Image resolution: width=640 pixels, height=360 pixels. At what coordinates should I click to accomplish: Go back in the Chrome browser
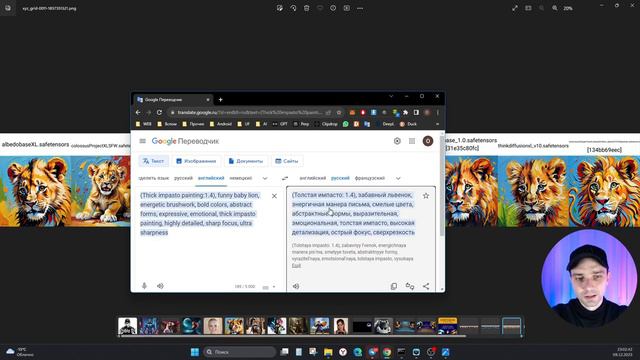tap(138, 112)
